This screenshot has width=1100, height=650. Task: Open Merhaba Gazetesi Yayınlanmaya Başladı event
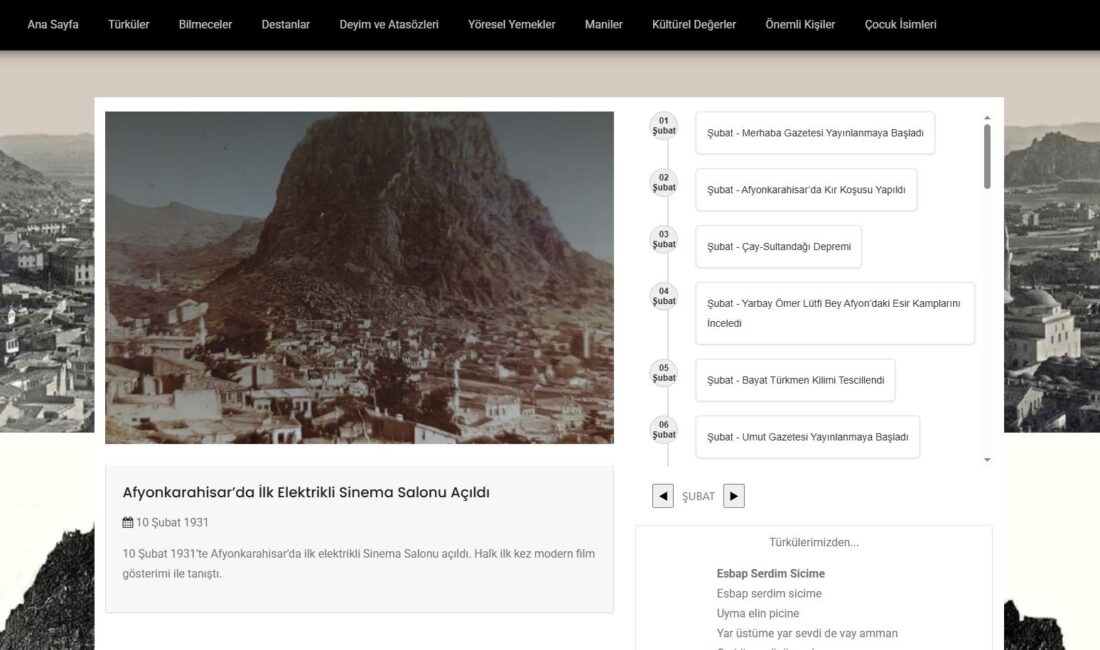(815, 133)
